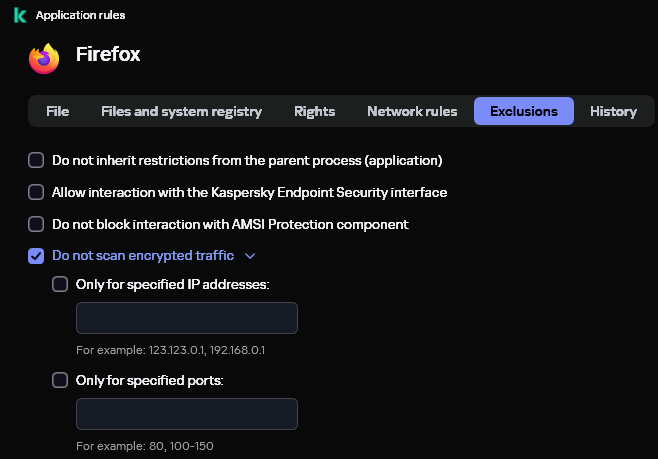Focus the specified ports input field
The height and width of the screenshot is (459, 658).
point(187,414)
